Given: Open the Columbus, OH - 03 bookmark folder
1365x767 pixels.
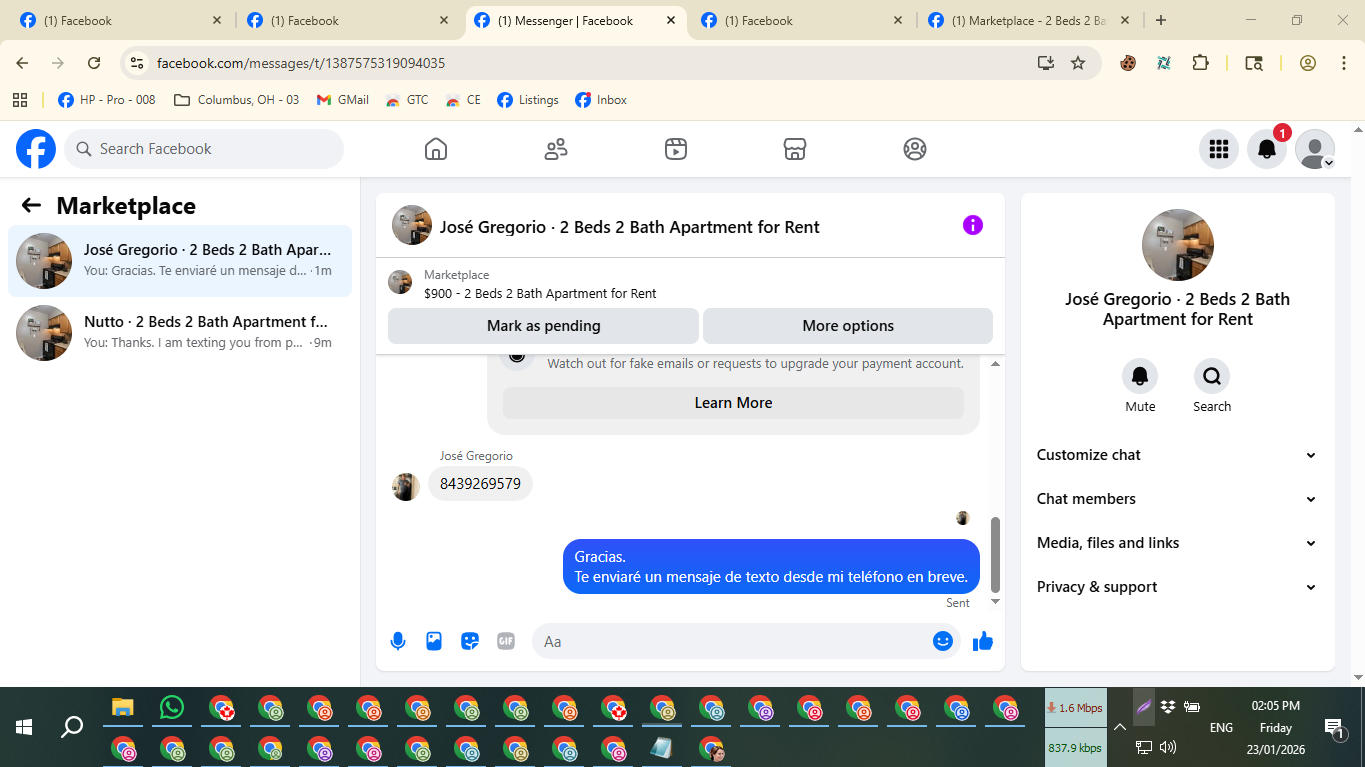Looking at the screenshot, I should pos(237,100).
